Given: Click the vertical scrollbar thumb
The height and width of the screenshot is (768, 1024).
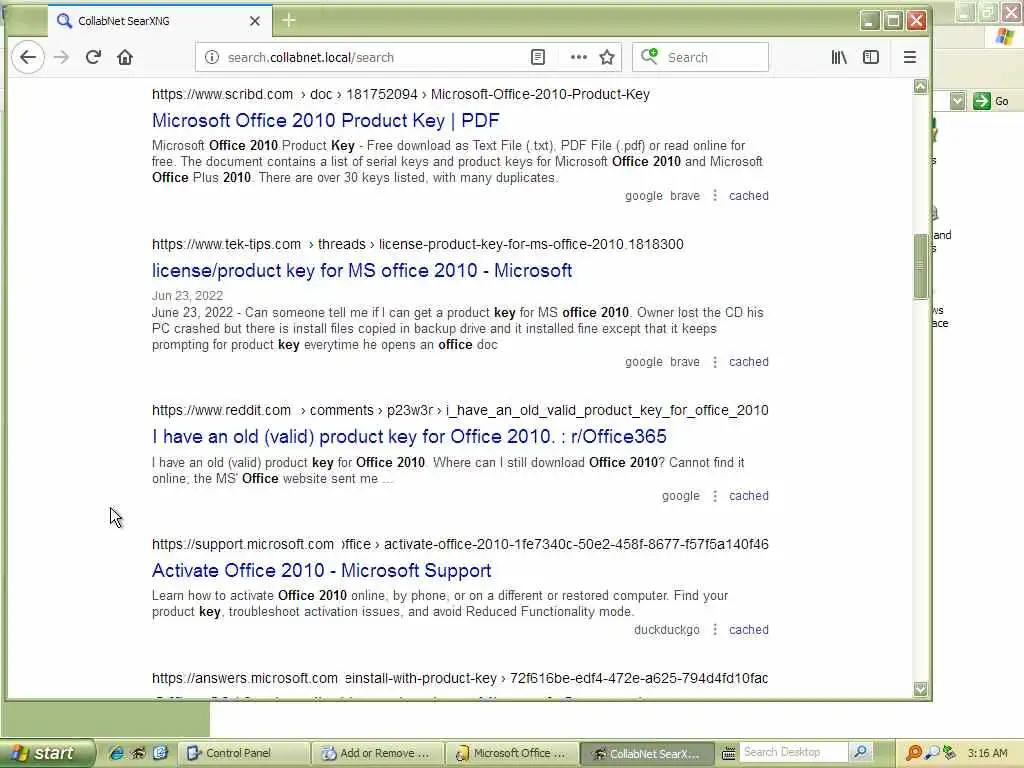Looking at the screenshot, I should (920, 266).
